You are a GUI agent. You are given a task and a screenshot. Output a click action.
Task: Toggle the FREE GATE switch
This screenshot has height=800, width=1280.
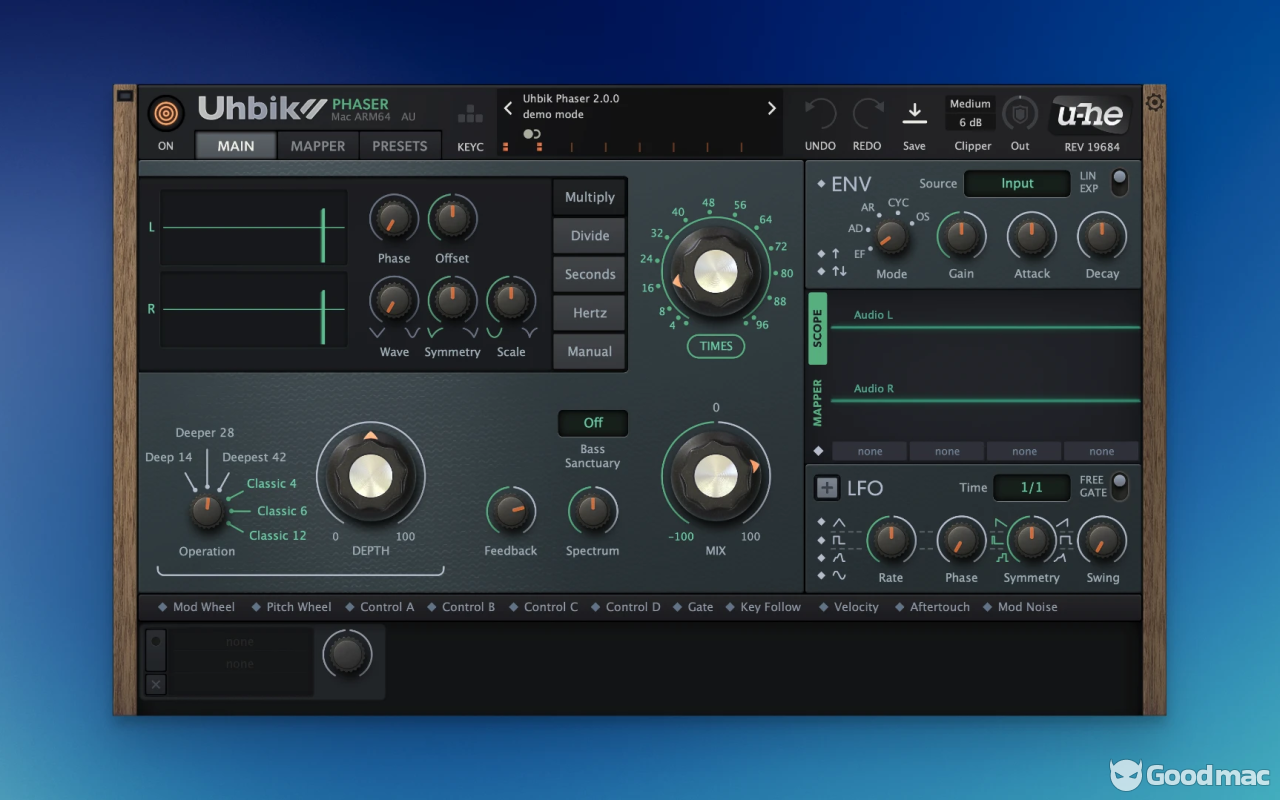[1119, 486]
